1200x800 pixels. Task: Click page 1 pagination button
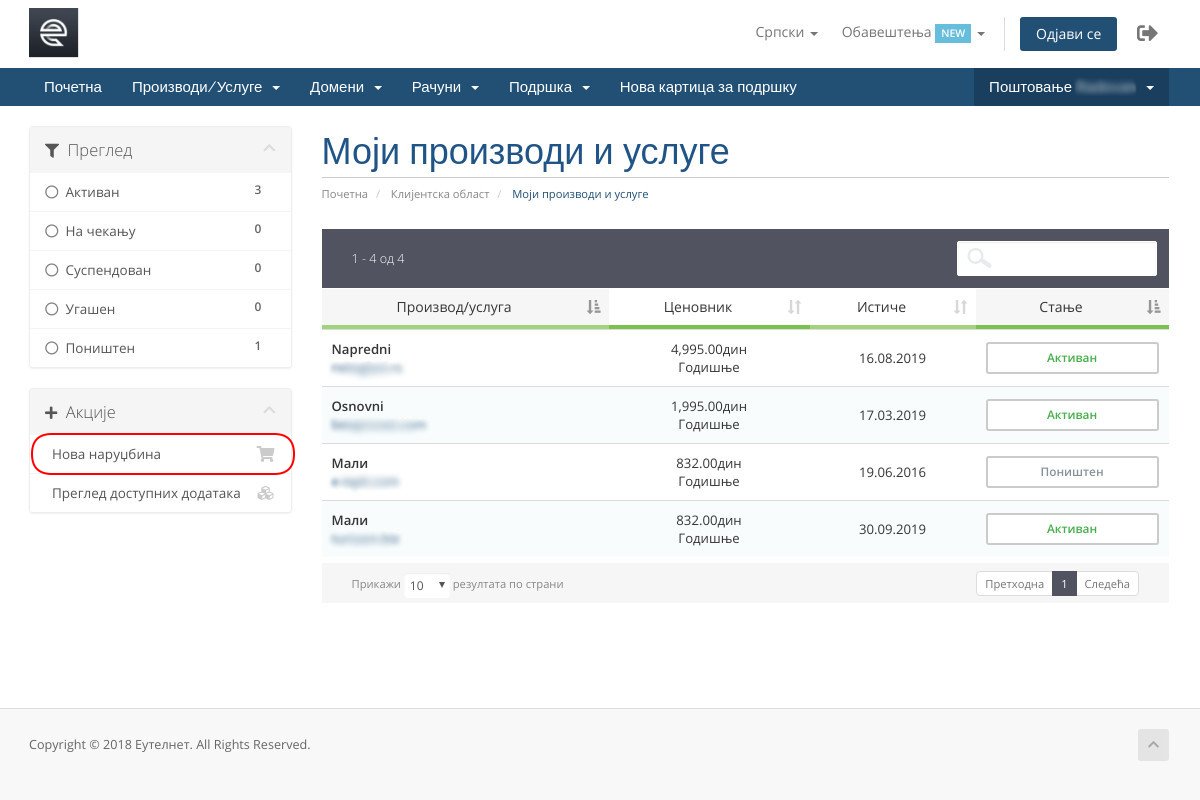(1064, 584)
